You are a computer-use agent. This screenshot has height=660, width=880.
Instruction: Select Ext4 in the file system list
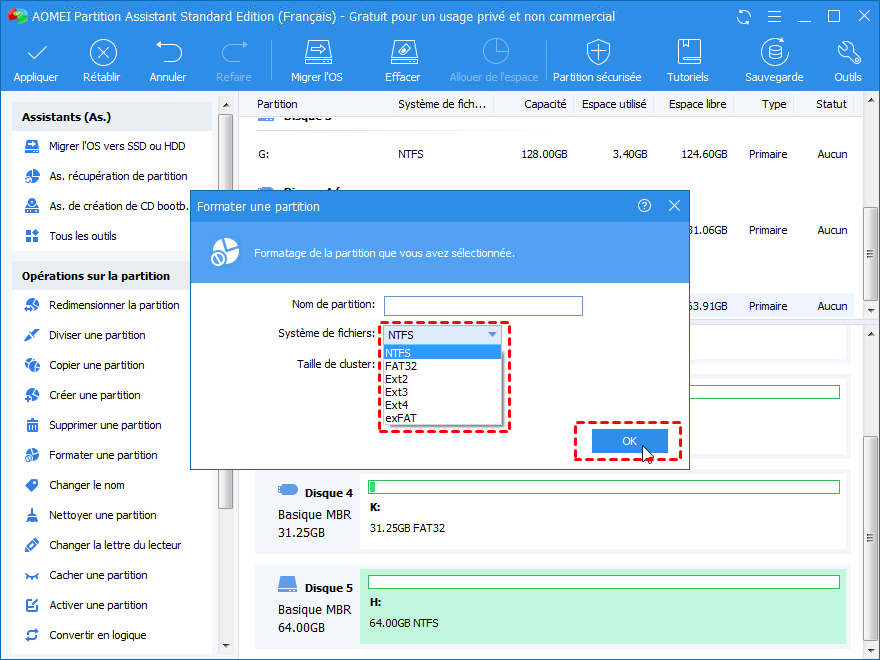(x=397, y=405)
